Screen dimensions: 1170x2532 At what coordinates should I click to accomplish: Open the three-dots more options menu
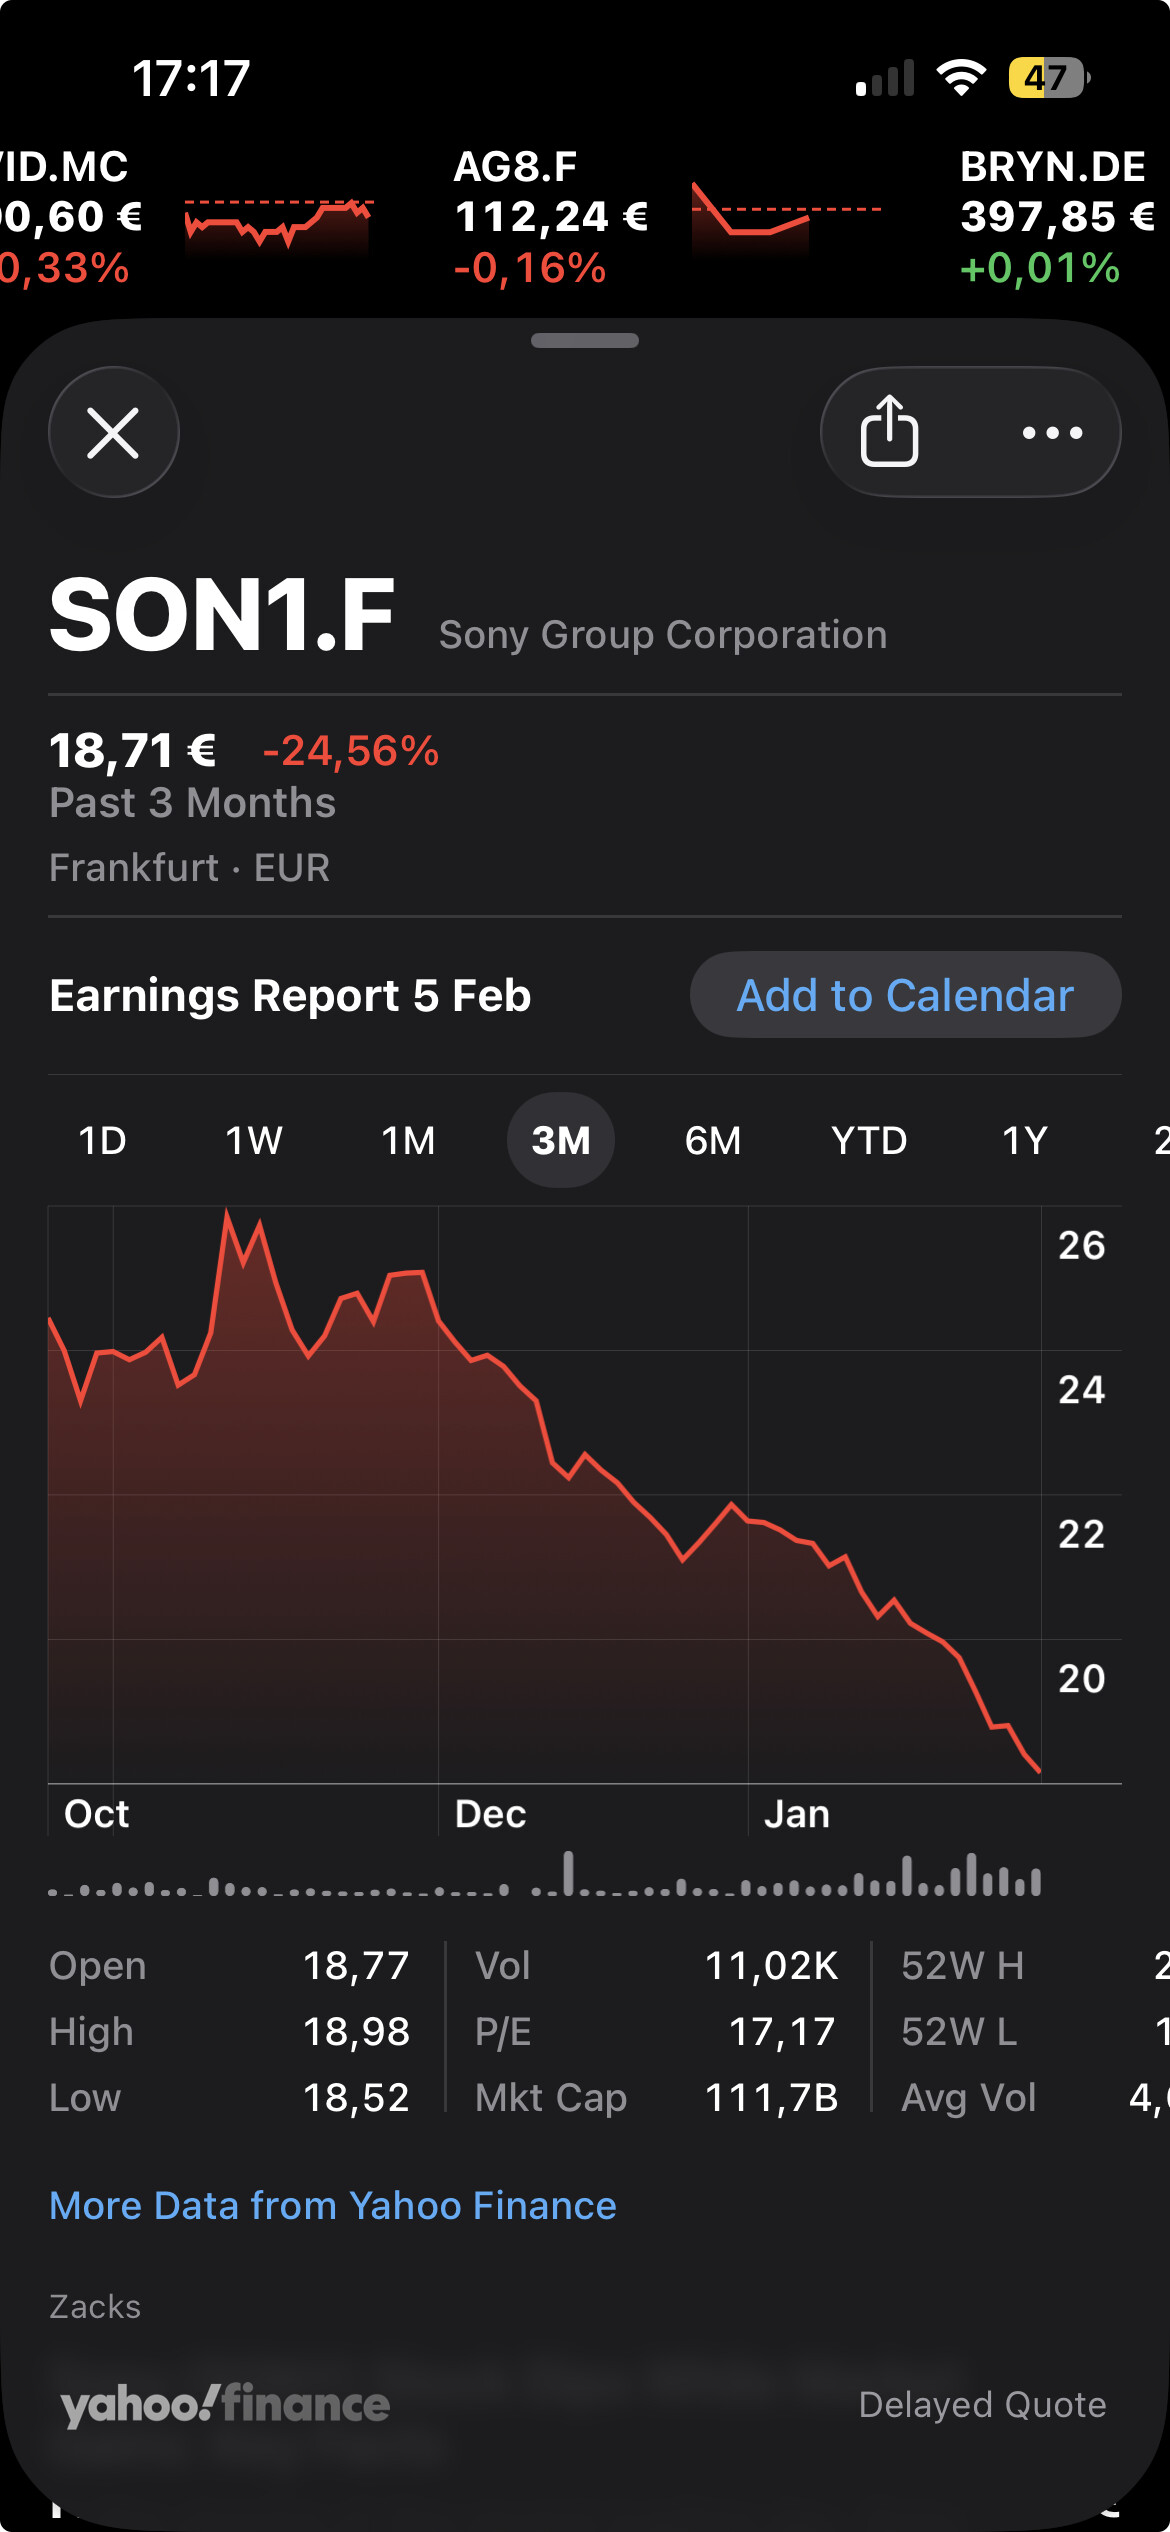tap(1052, 433)
